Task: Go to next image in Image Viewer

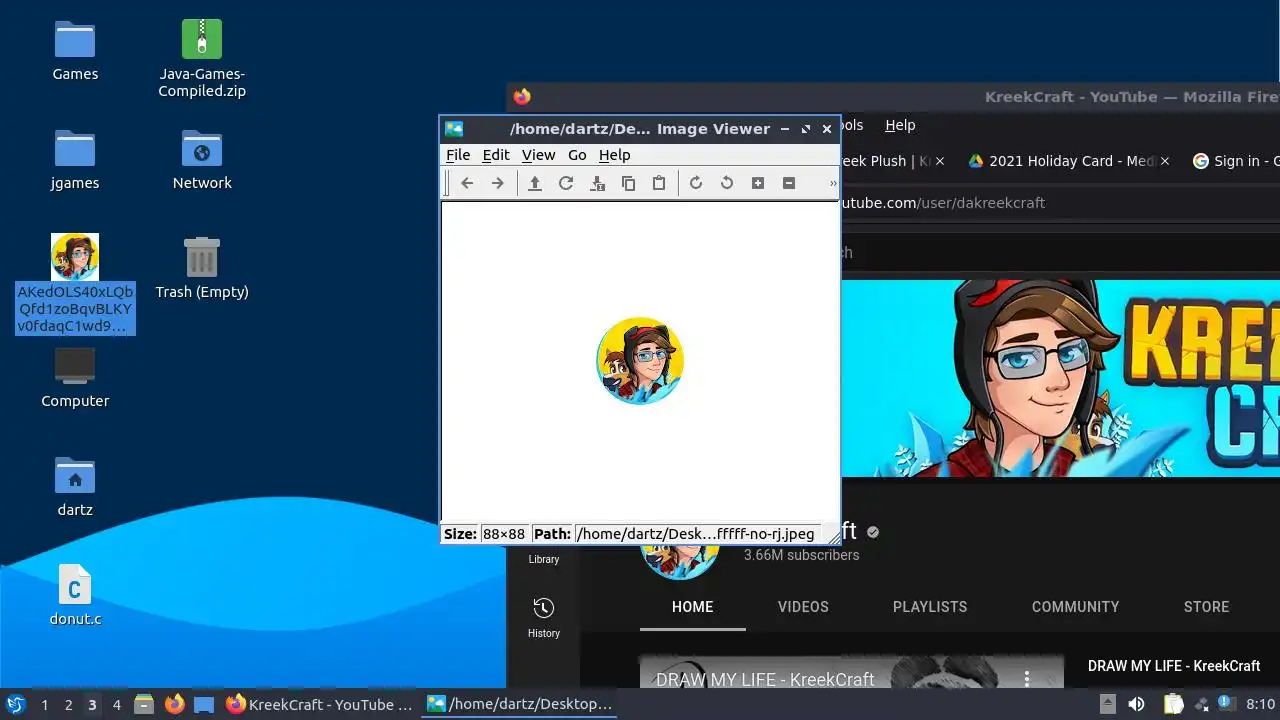Action: pos(497,183)
